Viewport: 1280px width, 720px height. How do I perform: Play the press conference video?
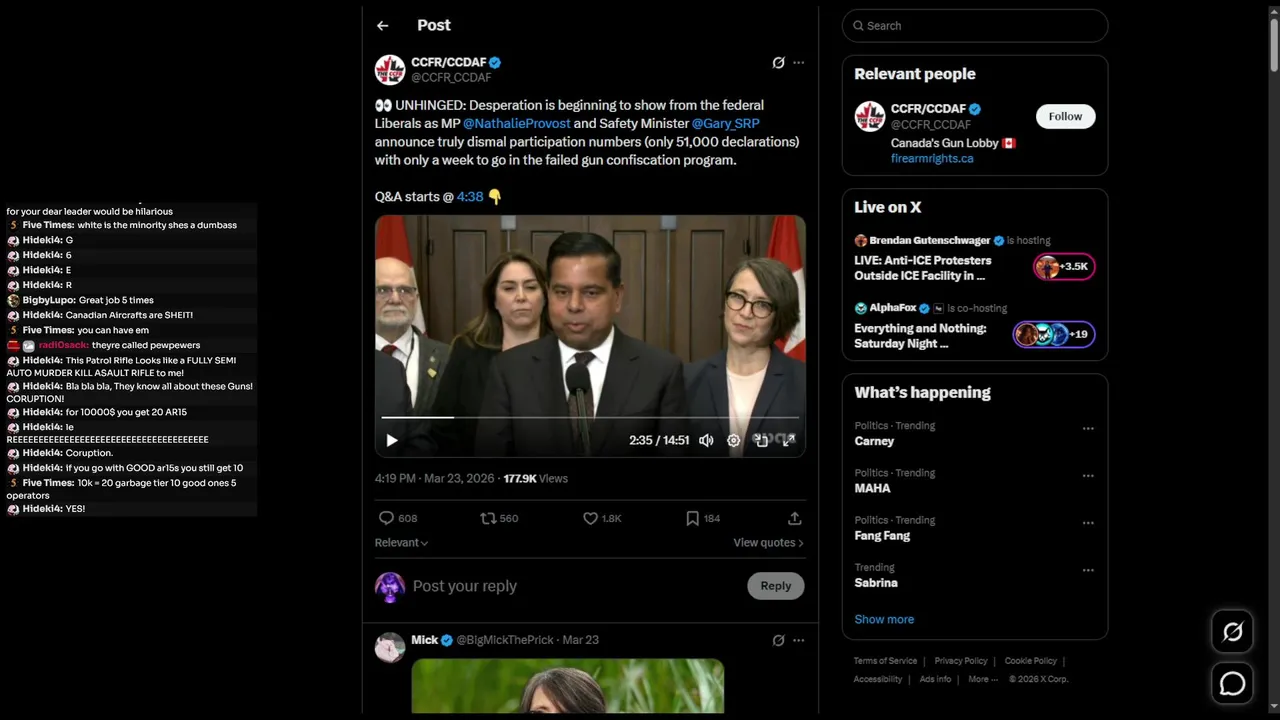click(392, 440)
